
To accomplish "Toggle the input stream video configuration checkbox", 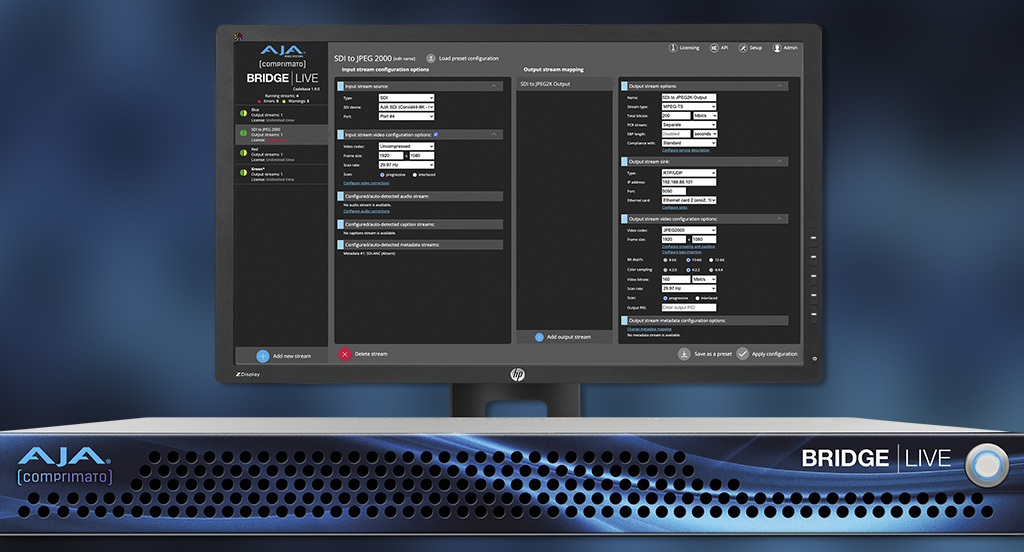I will (436, 135).
